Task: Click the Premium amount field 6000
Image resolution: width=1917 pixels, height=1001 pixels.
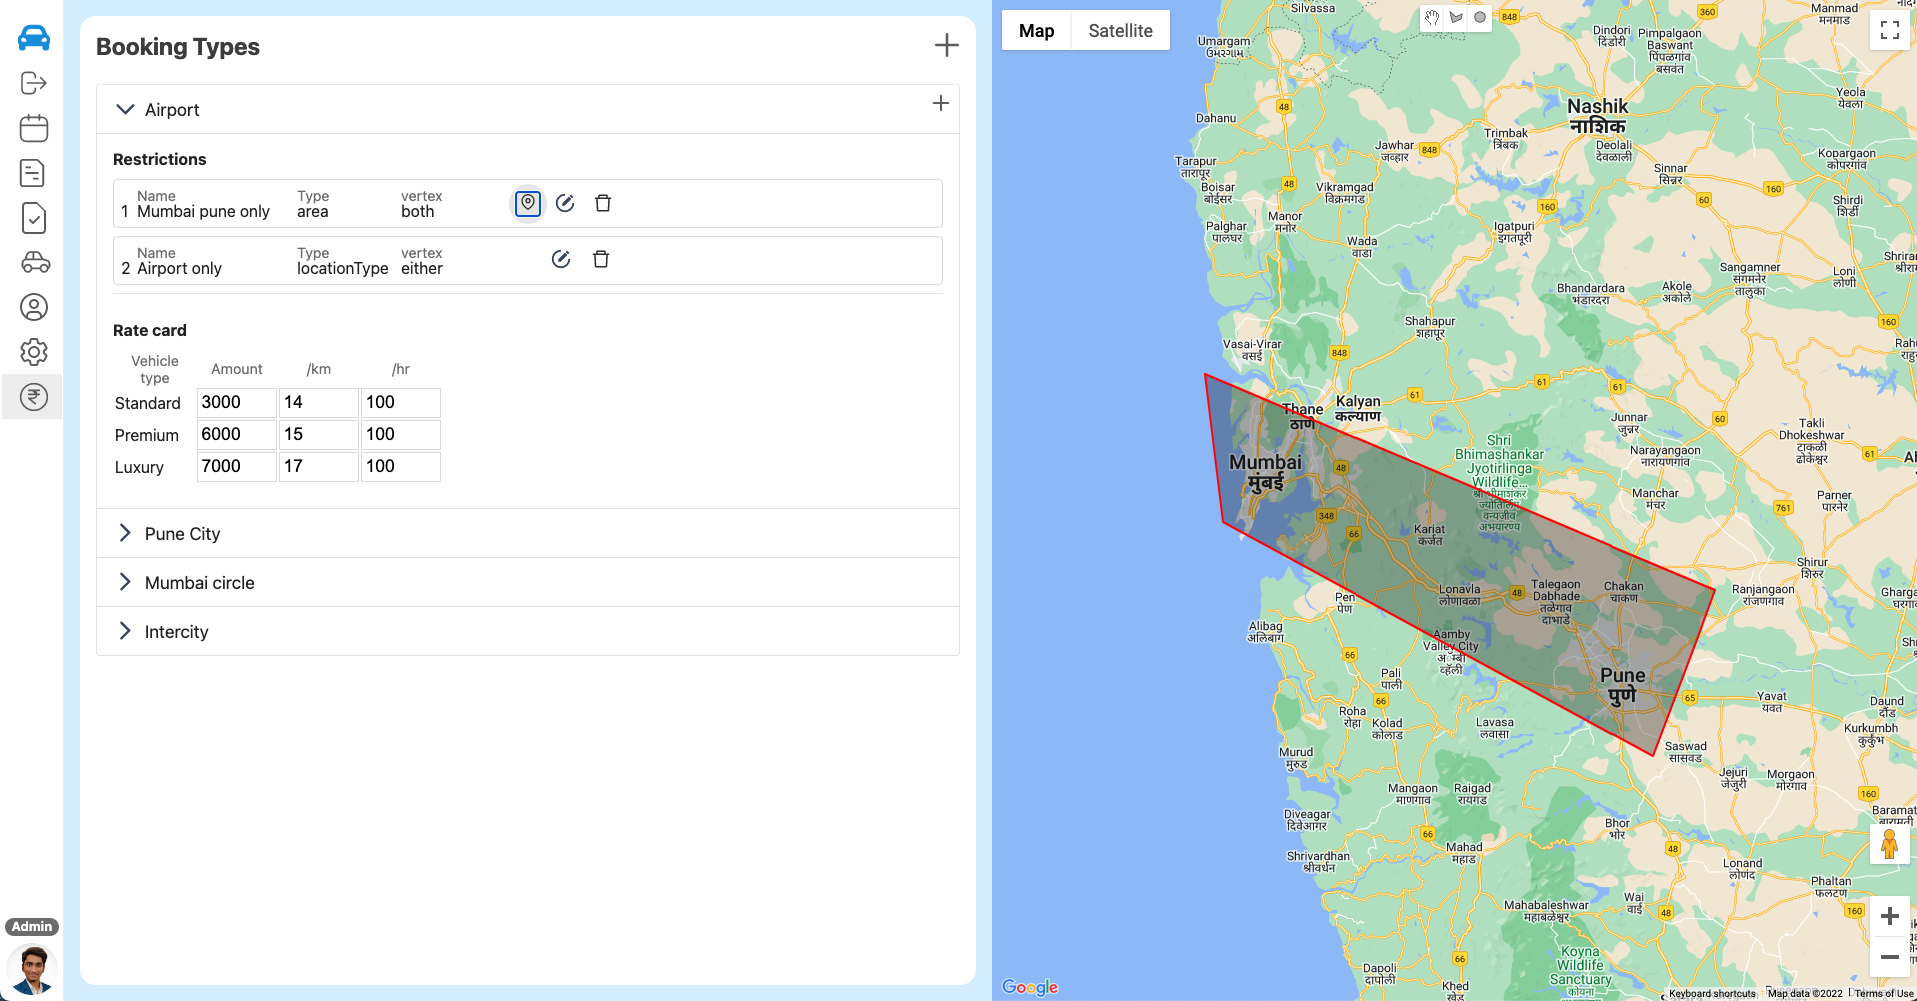Action: (x=237, y=435)
